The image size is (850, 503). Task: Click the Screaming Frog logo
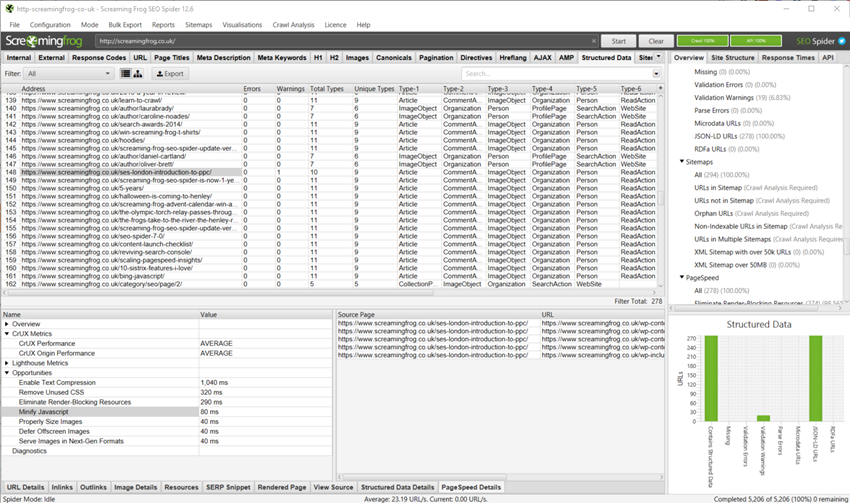(x=45, y=41)
